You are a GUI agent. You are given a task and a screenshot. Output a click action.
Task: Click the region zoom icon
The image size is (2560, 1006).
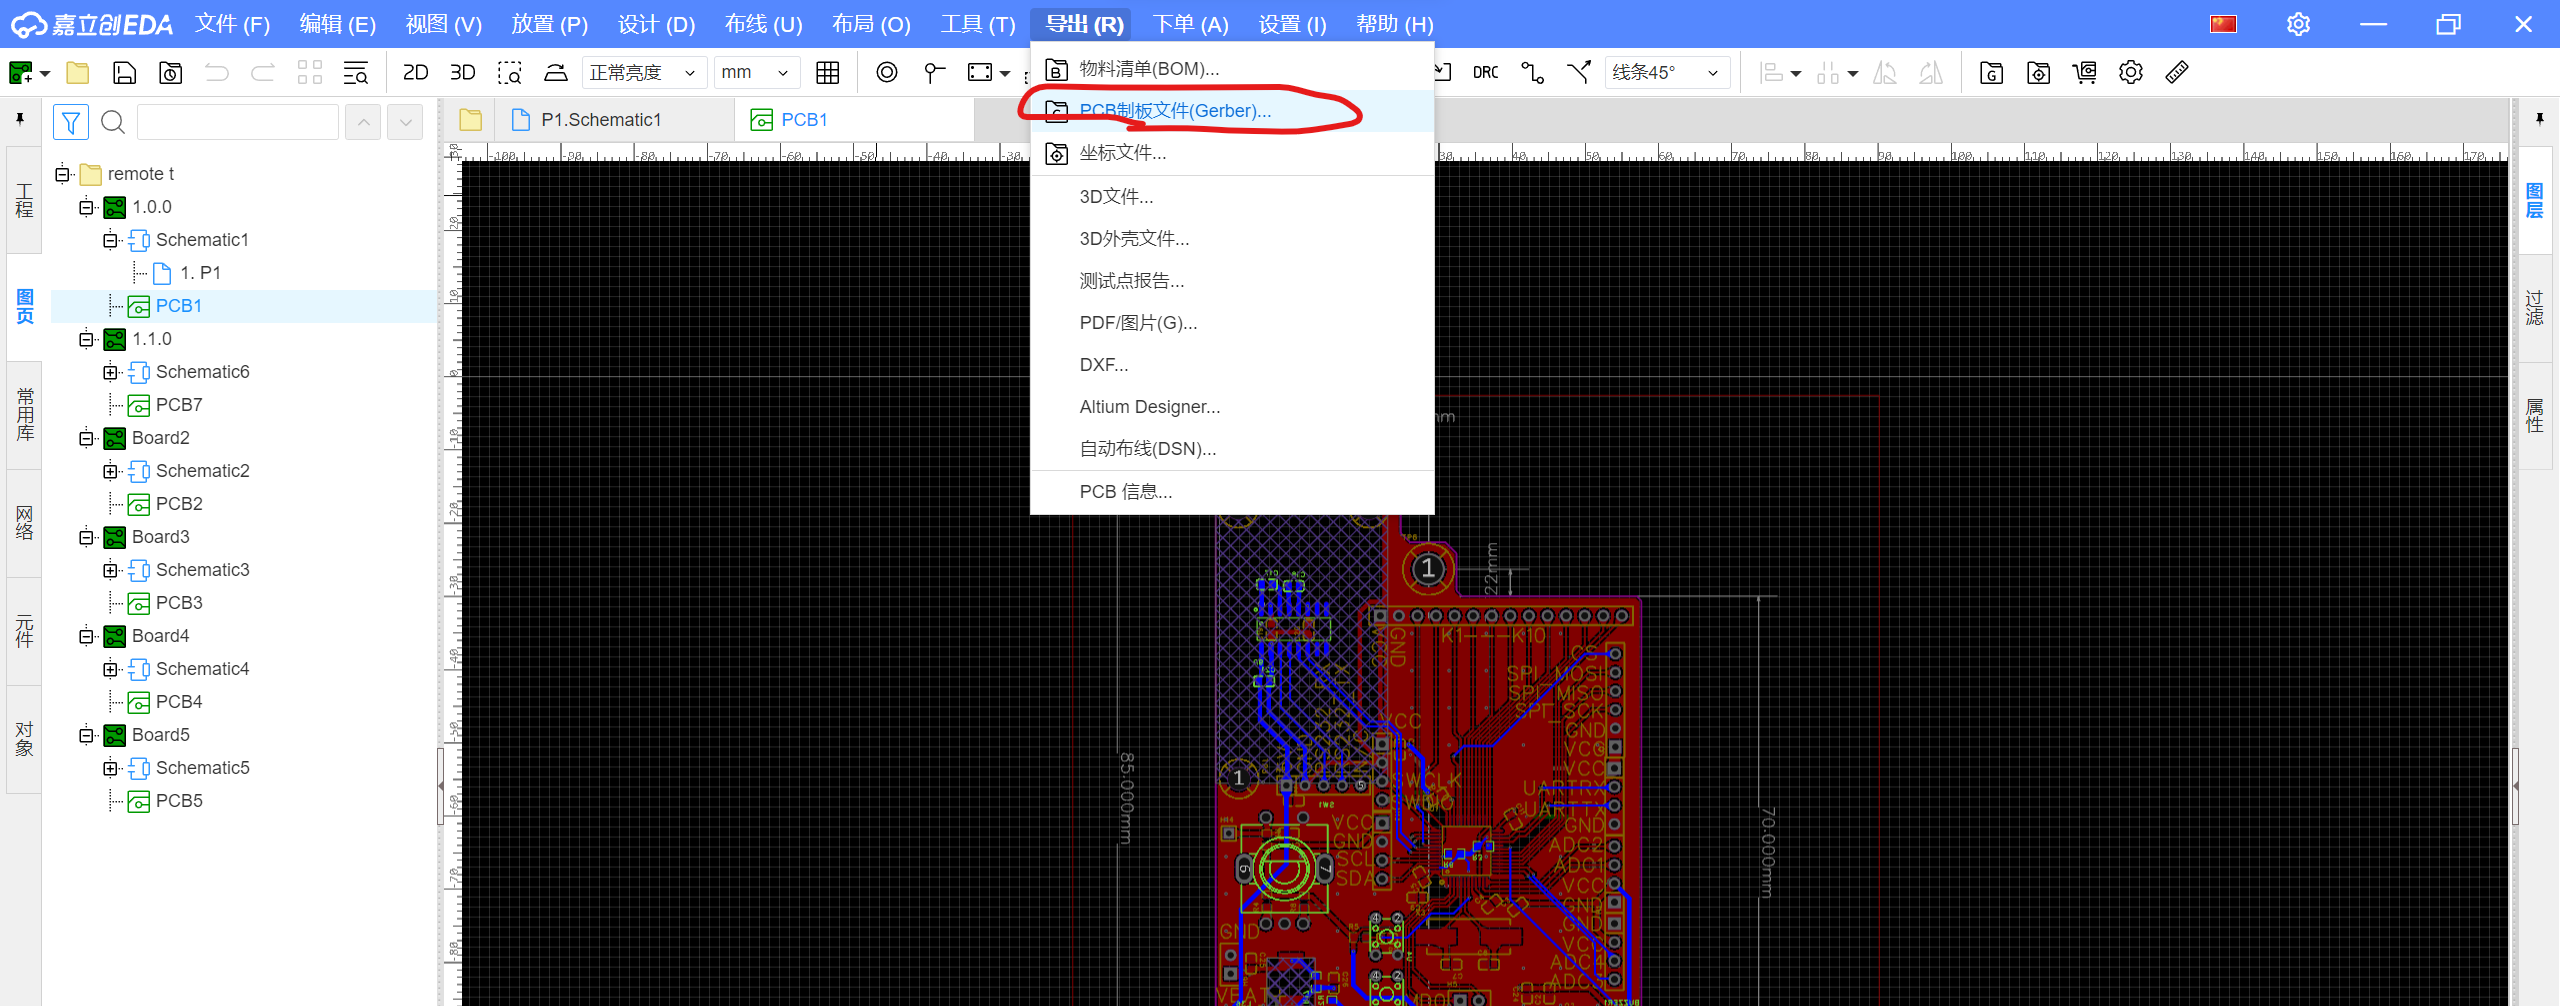click(x=510, y=73)
